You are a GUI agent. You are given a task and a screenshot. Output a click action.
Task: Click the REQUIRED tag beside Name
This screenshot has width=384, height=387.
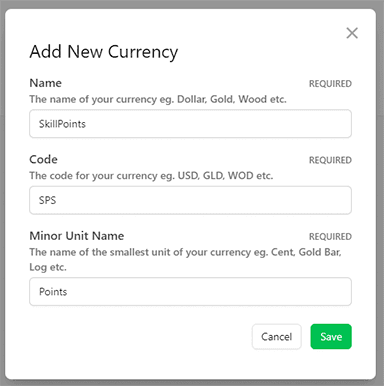pos(330,84)
